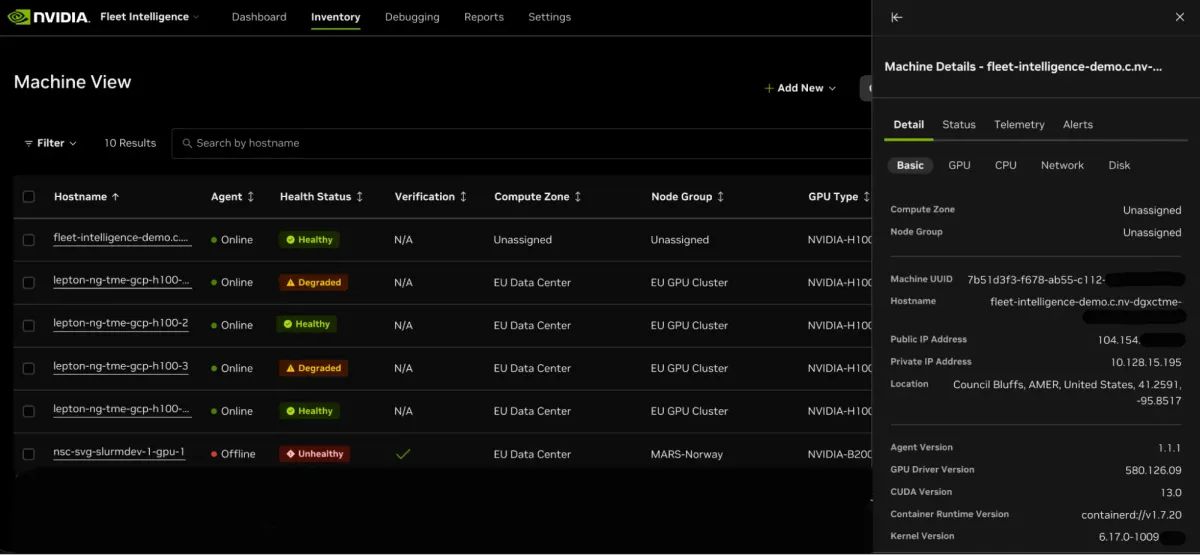Select the Network sub-tab

point(1062,165)
